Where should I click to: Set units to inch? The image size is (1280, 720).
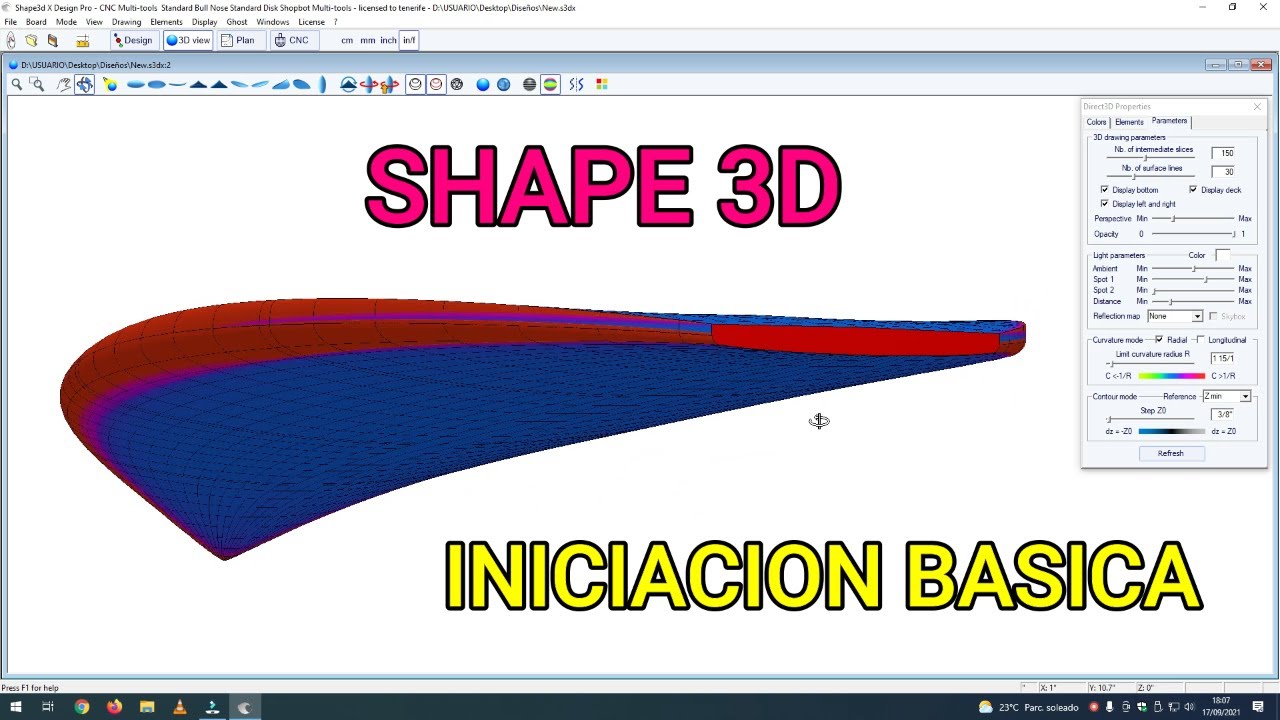pos(388,41)
